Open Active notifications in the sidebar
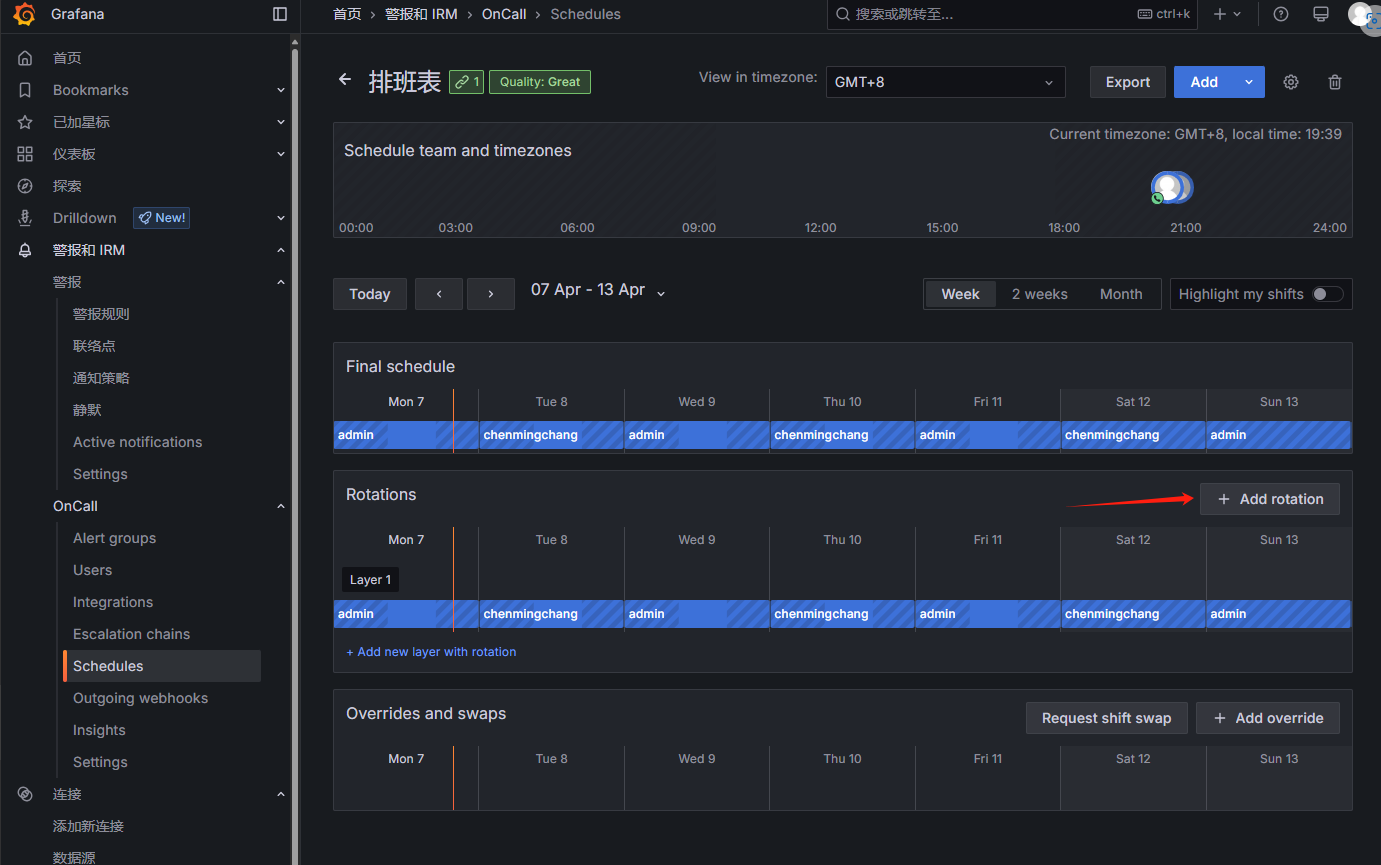 point(138,442)
